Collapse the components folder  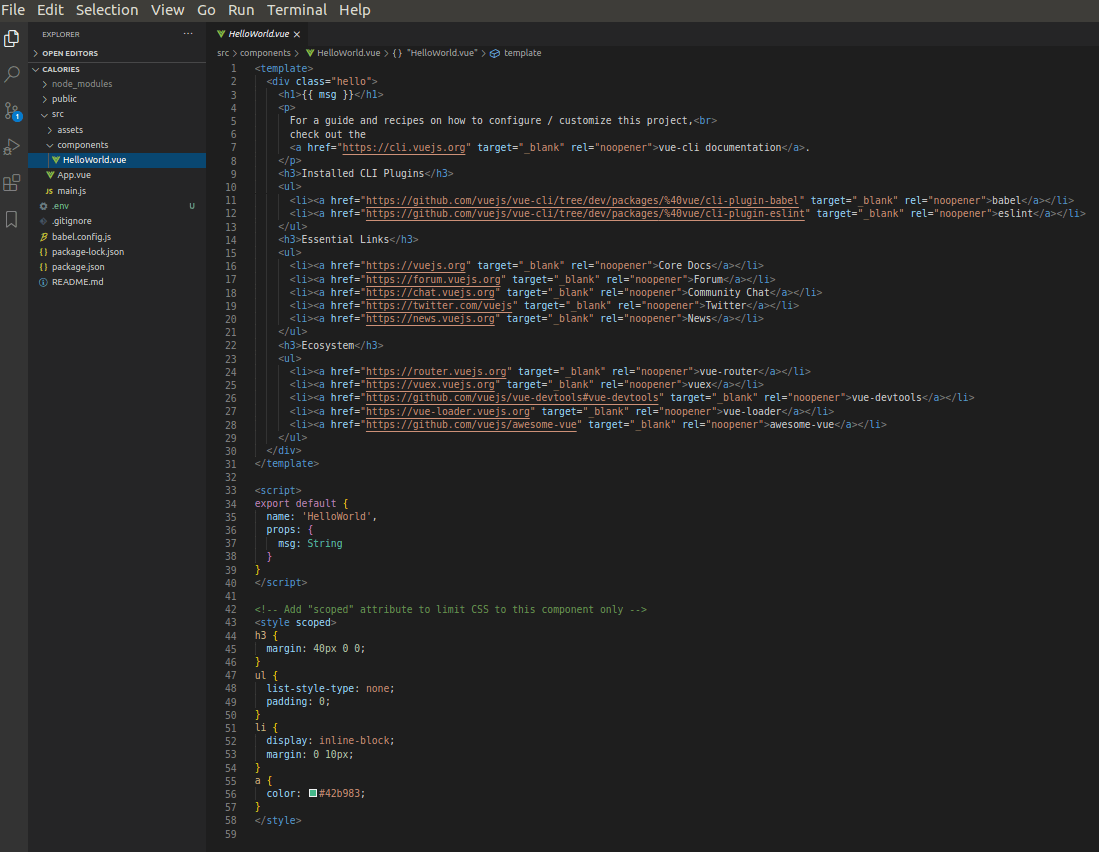point(50,145)
